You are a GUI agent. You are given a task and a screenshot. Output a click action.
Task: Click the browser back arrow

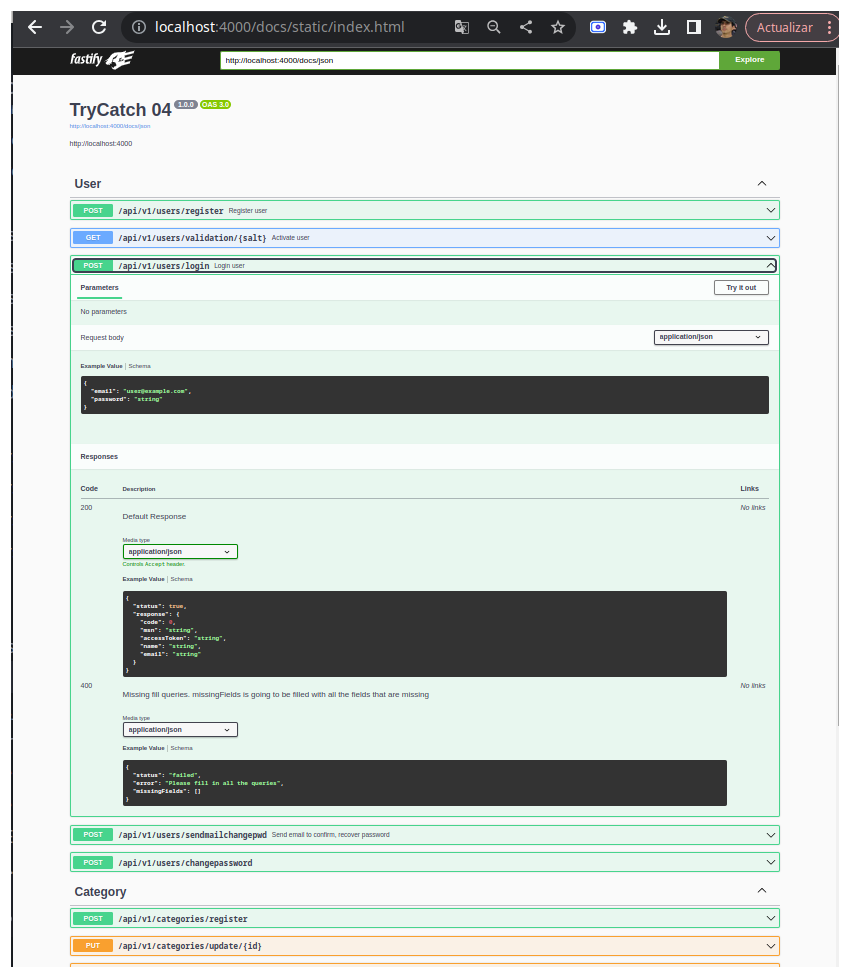35,27
